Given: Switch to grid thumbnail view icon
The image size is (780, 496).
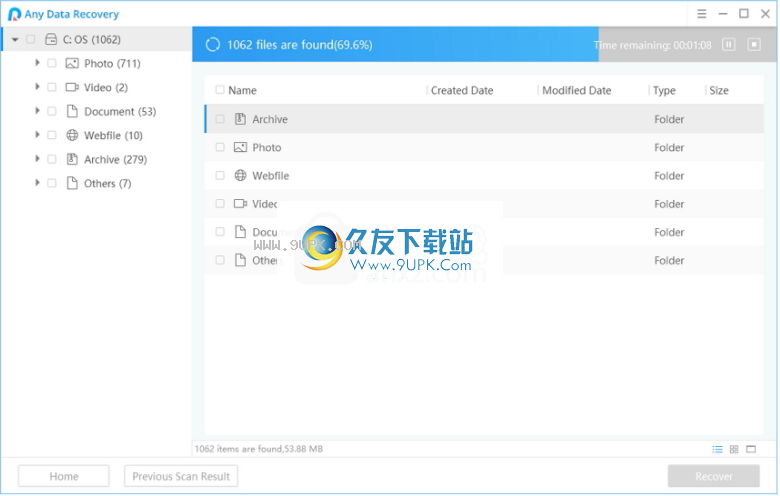Looking at the screenshot, I should (x=734, y=449).
